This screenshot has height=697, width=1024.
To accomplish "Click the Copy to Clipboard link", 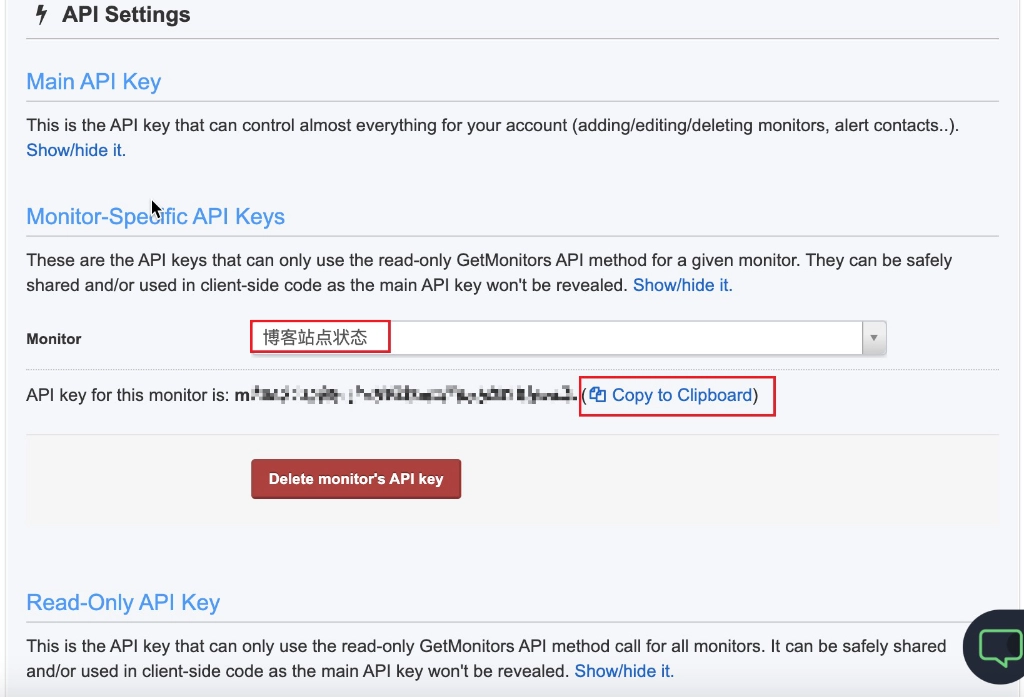I will 682,395.
